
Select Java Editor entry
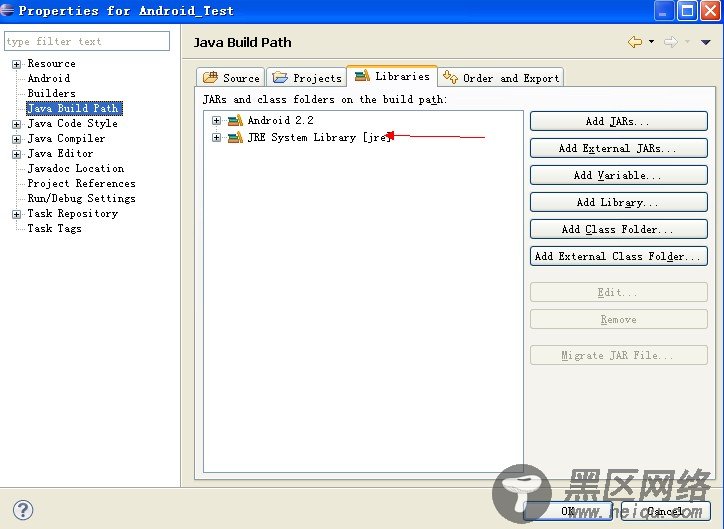click(x=60, y=153)
